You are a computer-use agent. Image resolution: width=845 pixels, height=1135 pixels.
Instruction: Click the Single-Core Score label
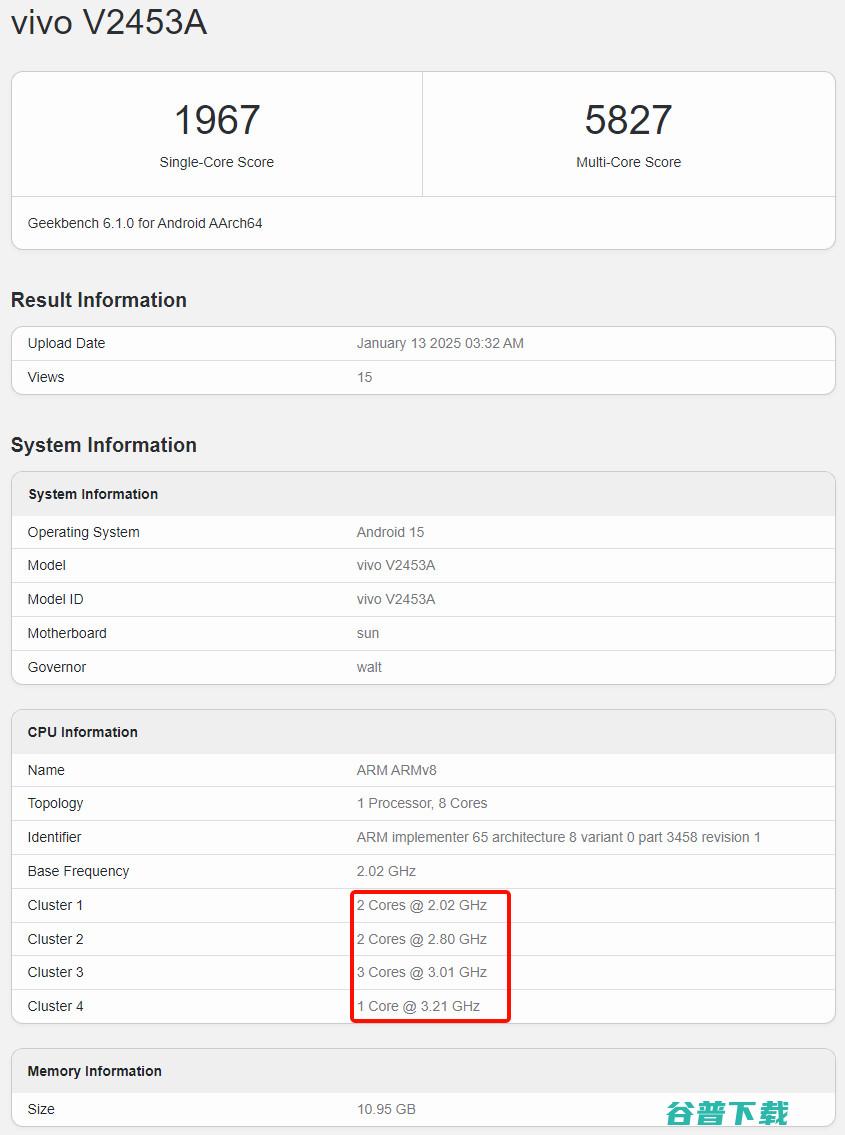click(216, 162)
